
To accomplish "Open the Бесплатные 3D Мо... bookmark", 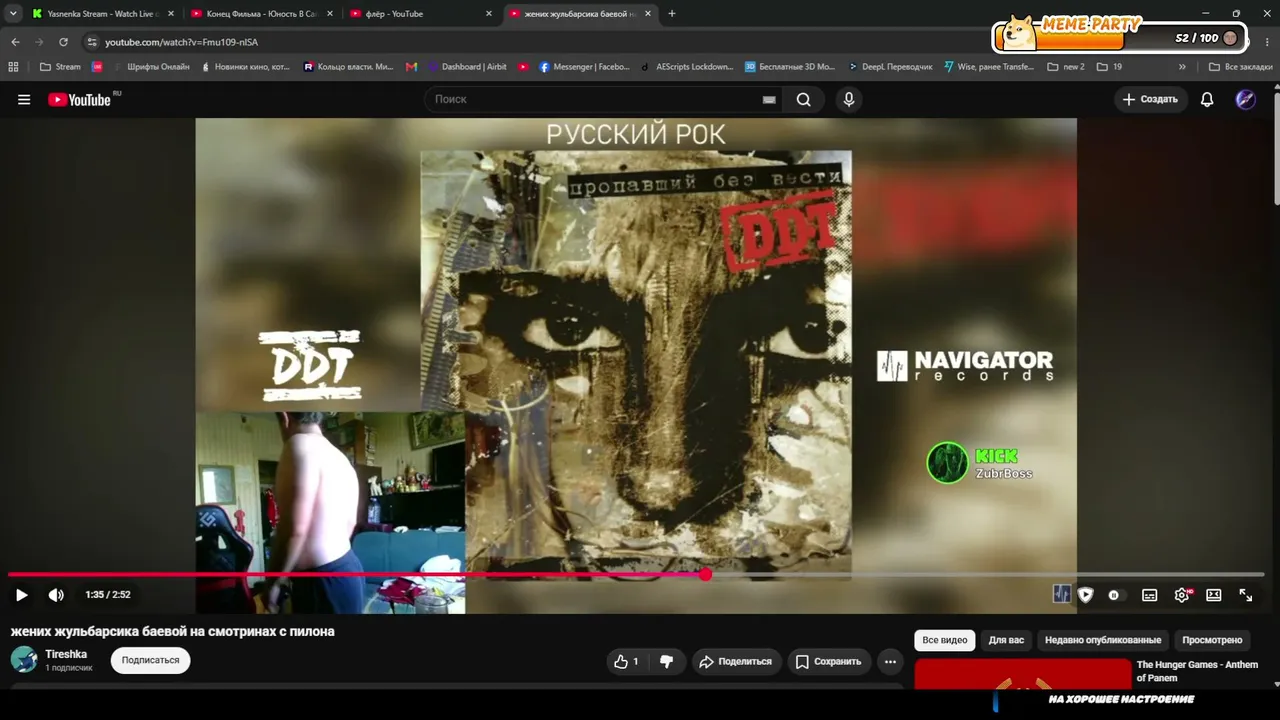I will (x=790, y=67).
